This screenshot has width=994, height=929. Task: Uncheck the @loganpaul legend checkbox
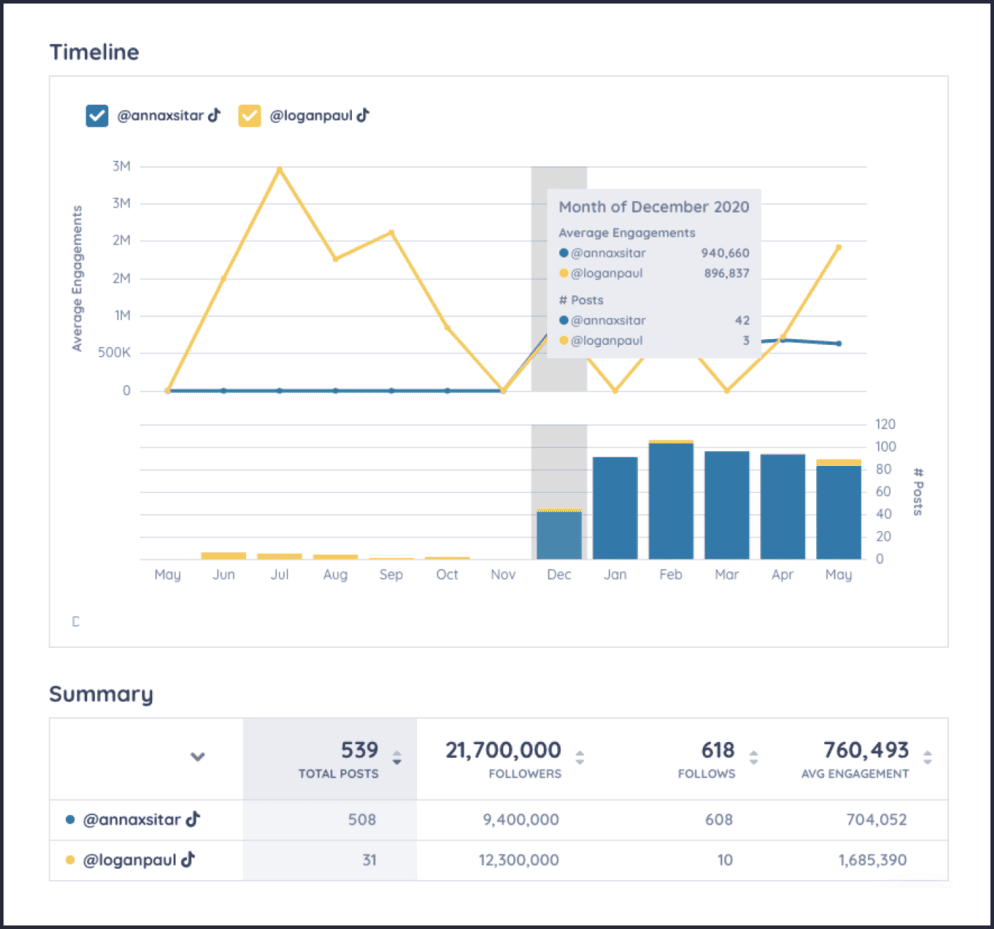pyautogui.click(x=250, y=116)
